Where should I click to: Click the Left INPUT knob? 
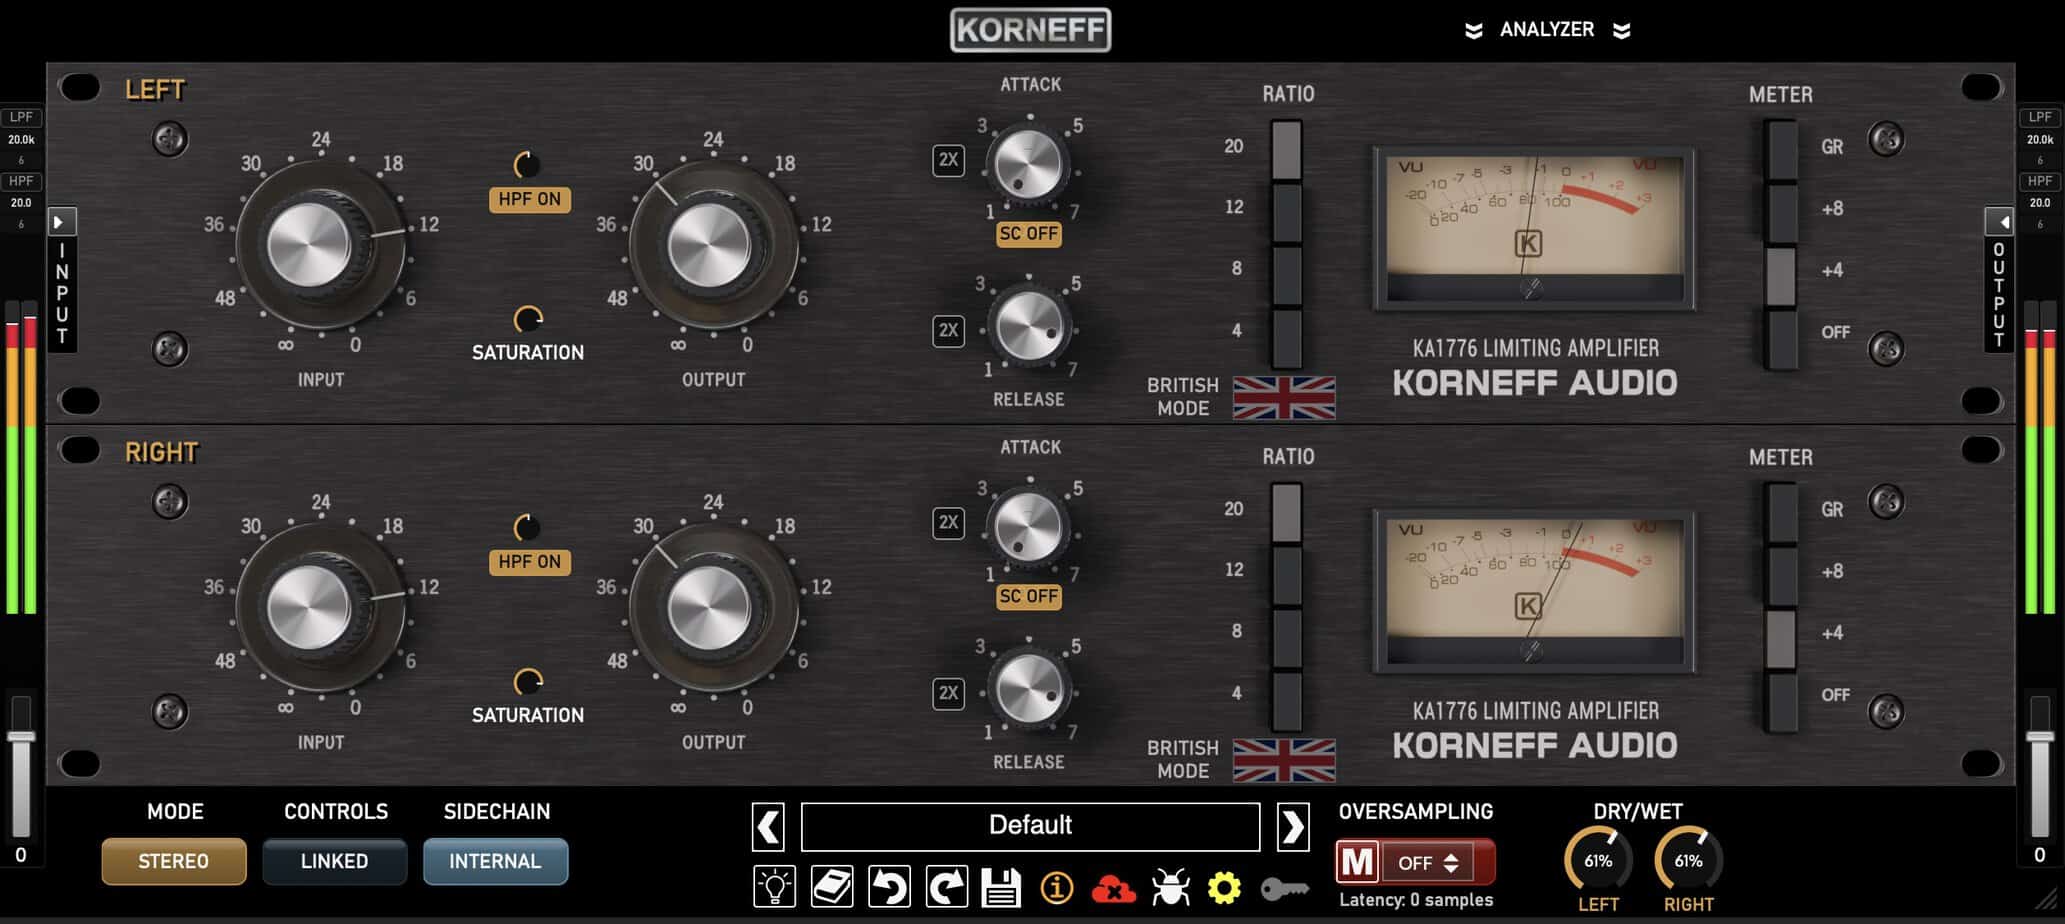(x=320, y=245)
